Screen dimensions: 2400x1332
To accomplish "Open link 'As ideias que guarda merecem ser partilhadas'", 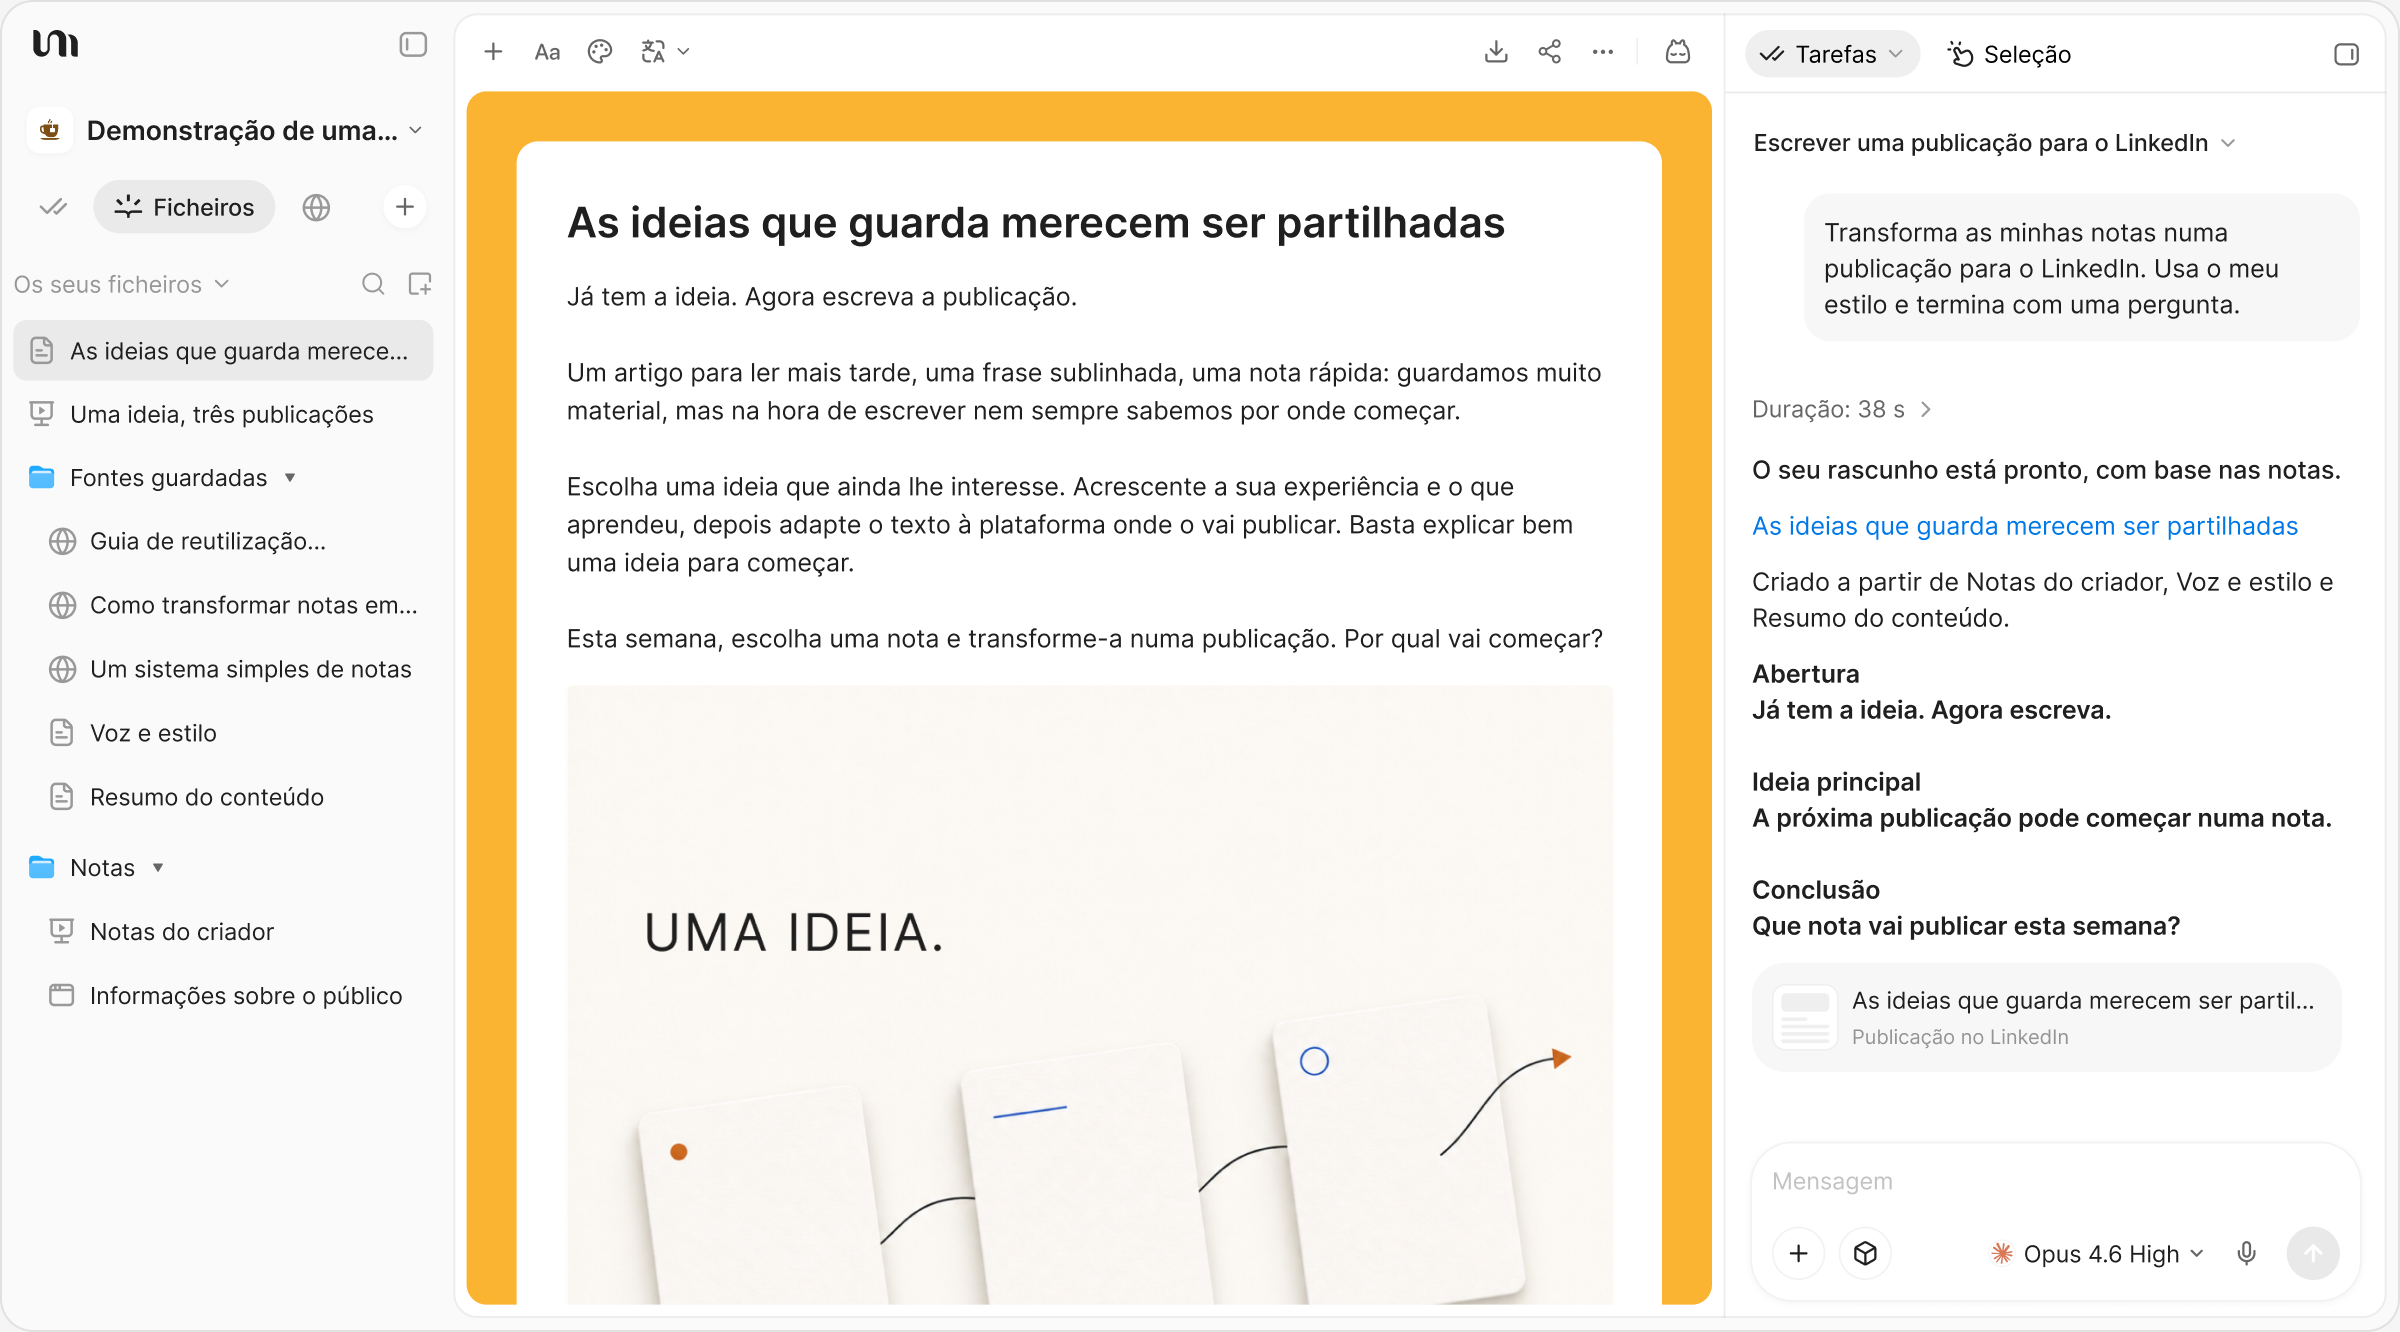I will click(2025, 526).
